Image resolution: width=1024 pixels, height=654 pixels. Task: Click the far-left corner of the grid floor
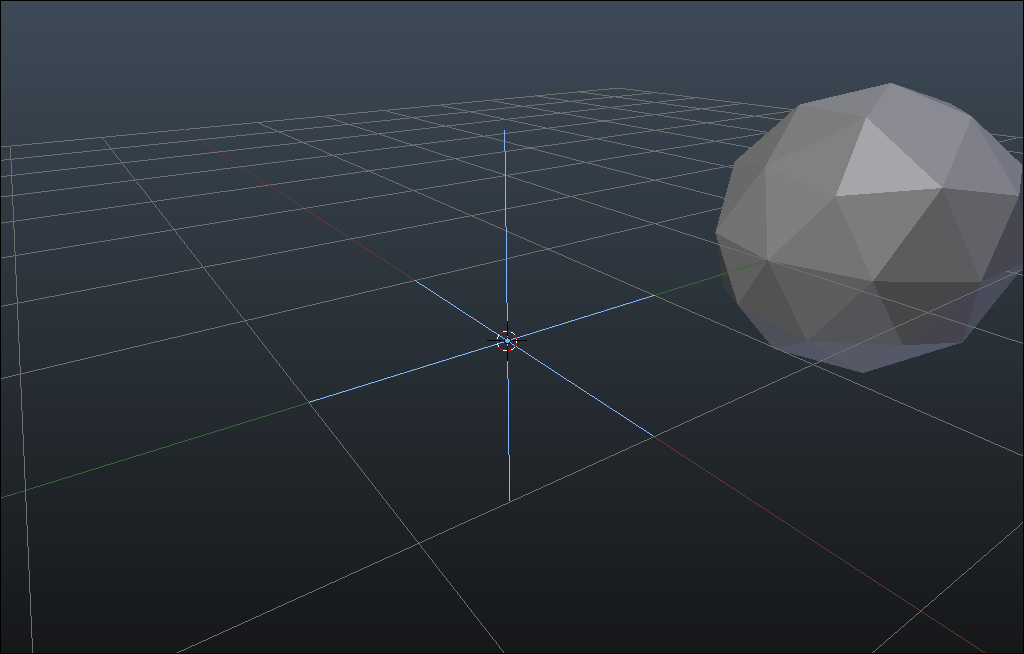[10, 147]
